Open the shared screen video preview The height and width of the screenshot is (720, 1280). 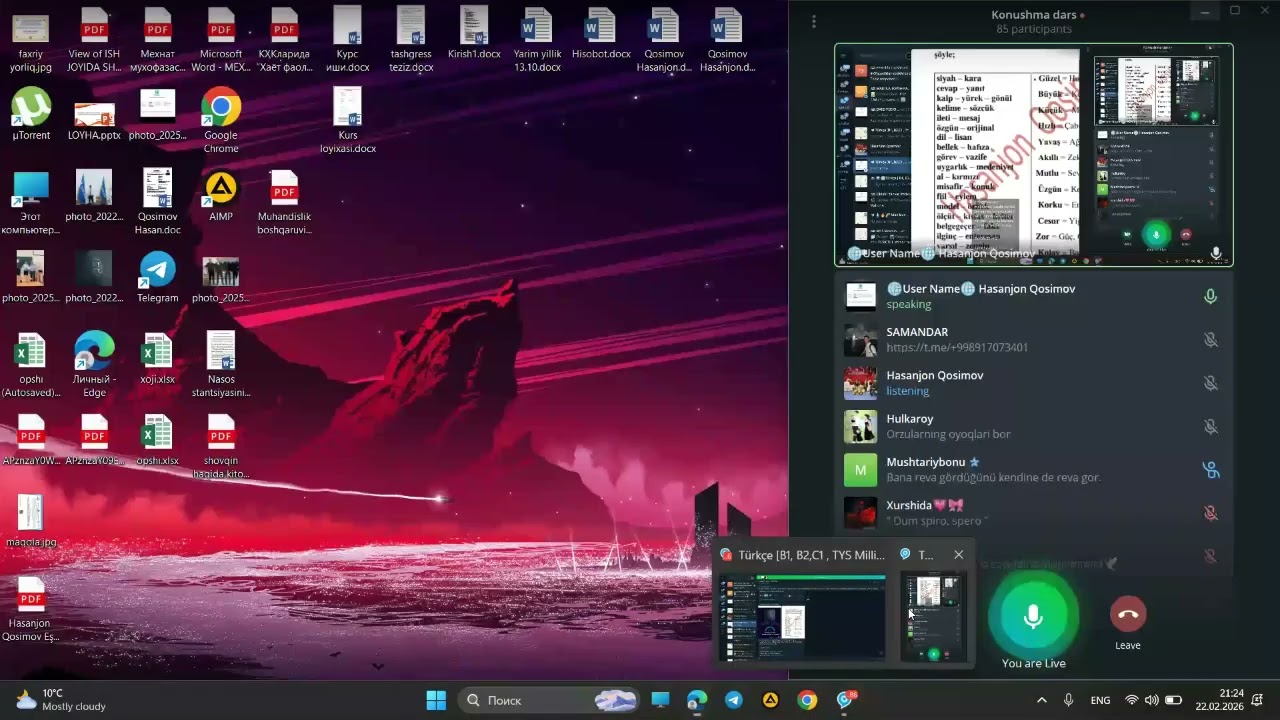[x=1033, y=154]
